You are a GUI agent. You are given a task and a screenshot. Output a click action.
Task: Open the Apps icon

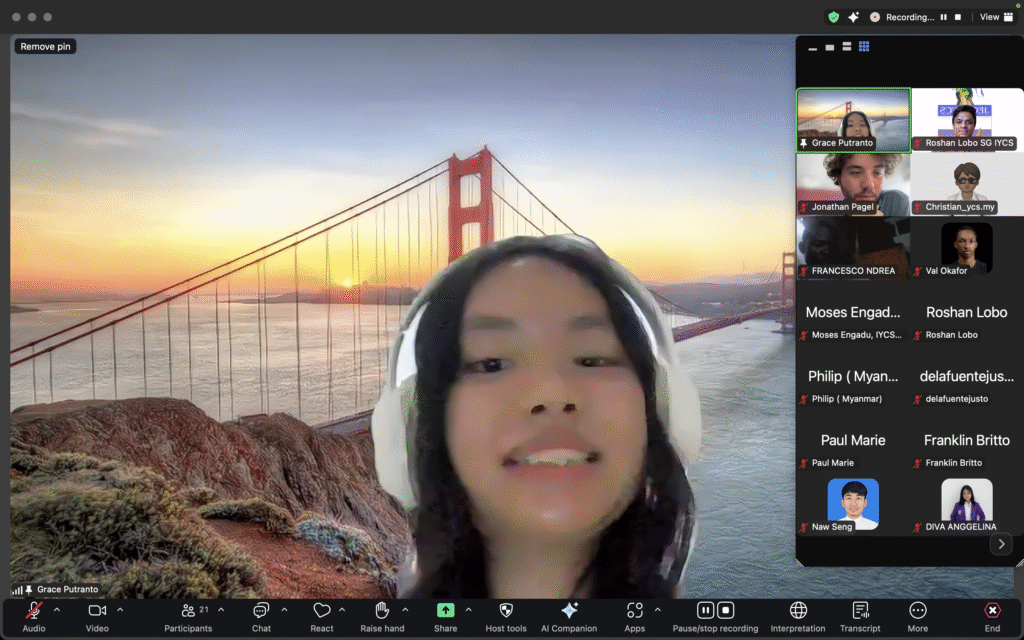pyautogui.click(x=634, y=611)
